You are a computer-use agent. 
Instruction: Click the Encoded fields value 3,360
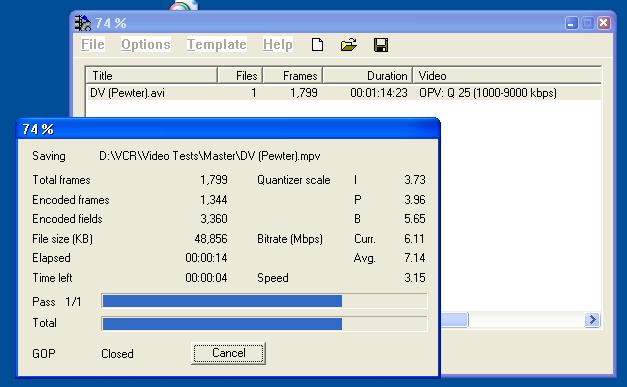tap(214, 219)
